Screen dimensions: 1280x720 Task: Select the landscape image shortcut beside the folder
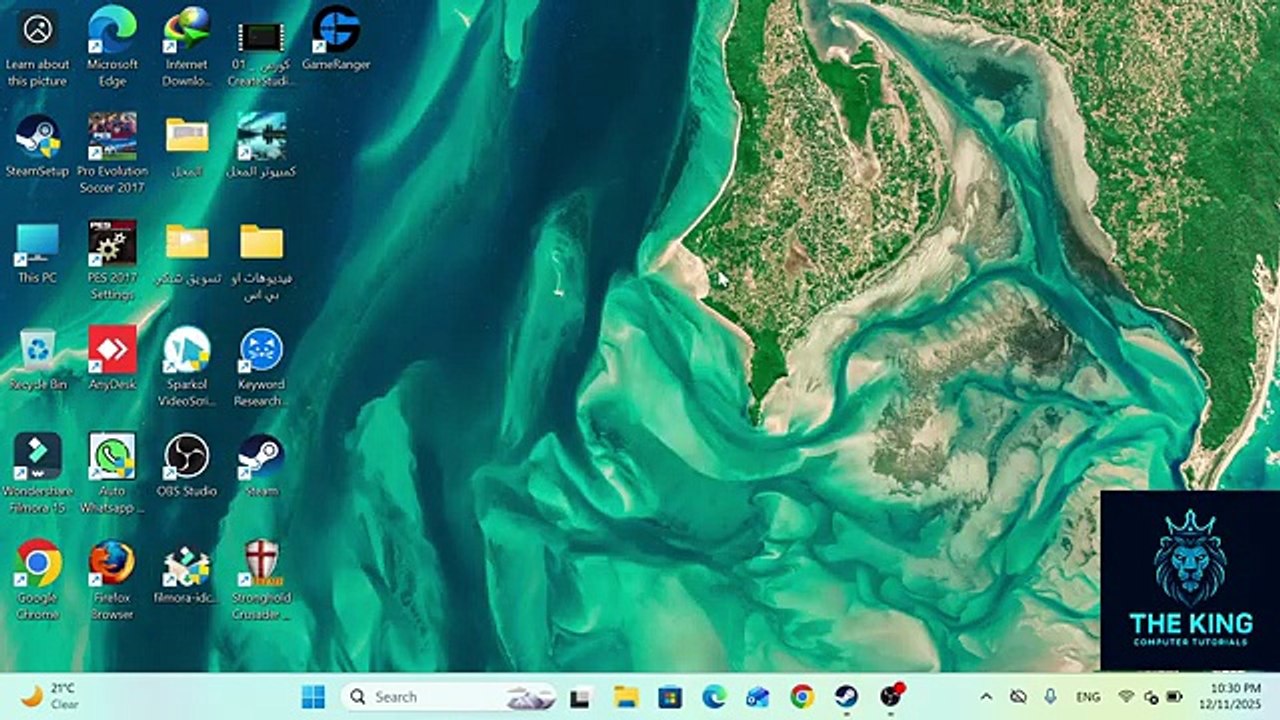click(261, 146)
